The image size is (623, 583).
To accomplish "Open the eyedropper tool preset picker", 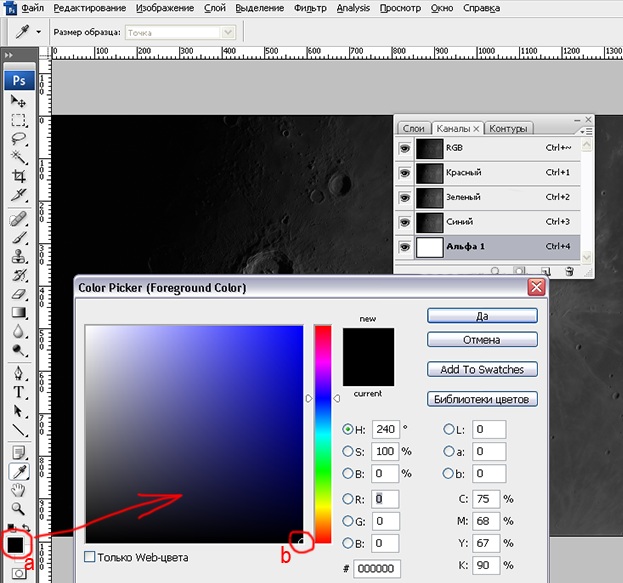I will coord(38,32).
